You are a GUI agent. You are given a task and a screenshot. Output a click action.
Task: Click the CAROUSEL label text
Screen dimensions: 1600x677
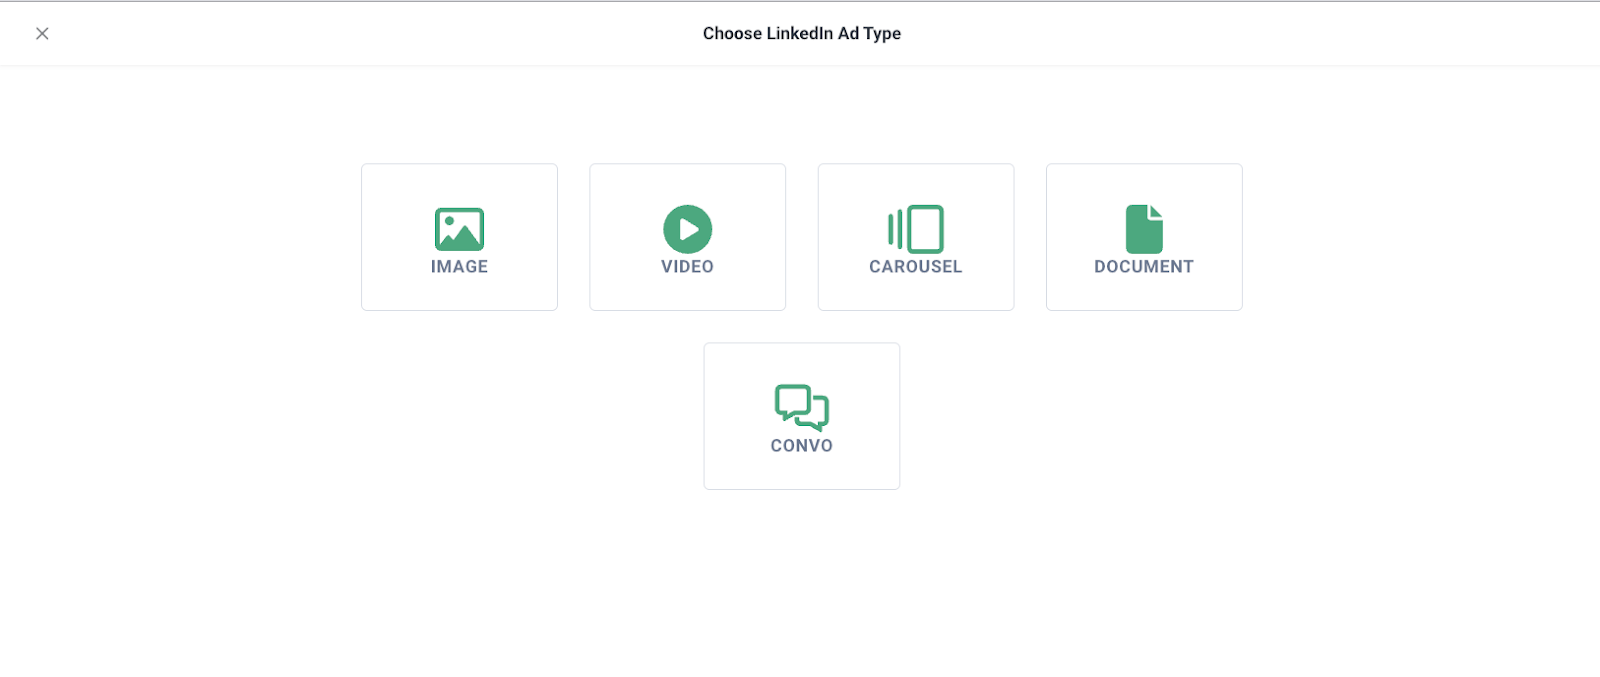(x=916, y=267)
